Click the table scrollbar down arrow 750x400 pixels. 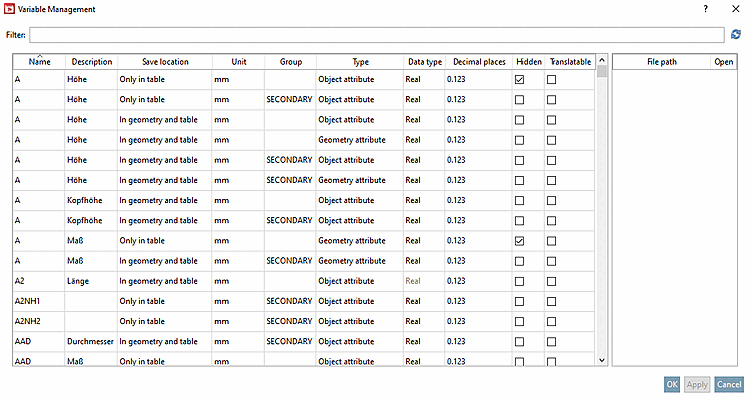(602, 360)
